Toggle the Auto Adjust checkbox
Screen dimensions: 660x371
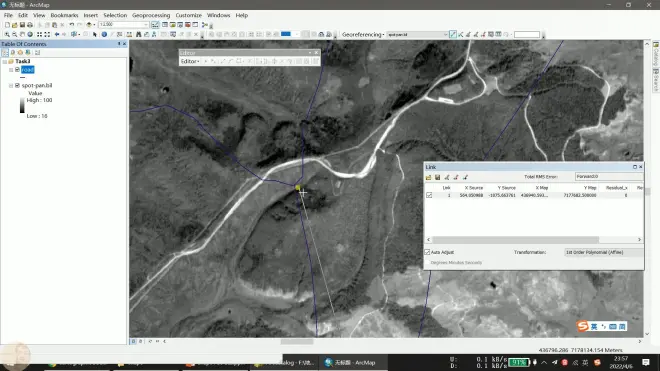(x=427, y=252)
